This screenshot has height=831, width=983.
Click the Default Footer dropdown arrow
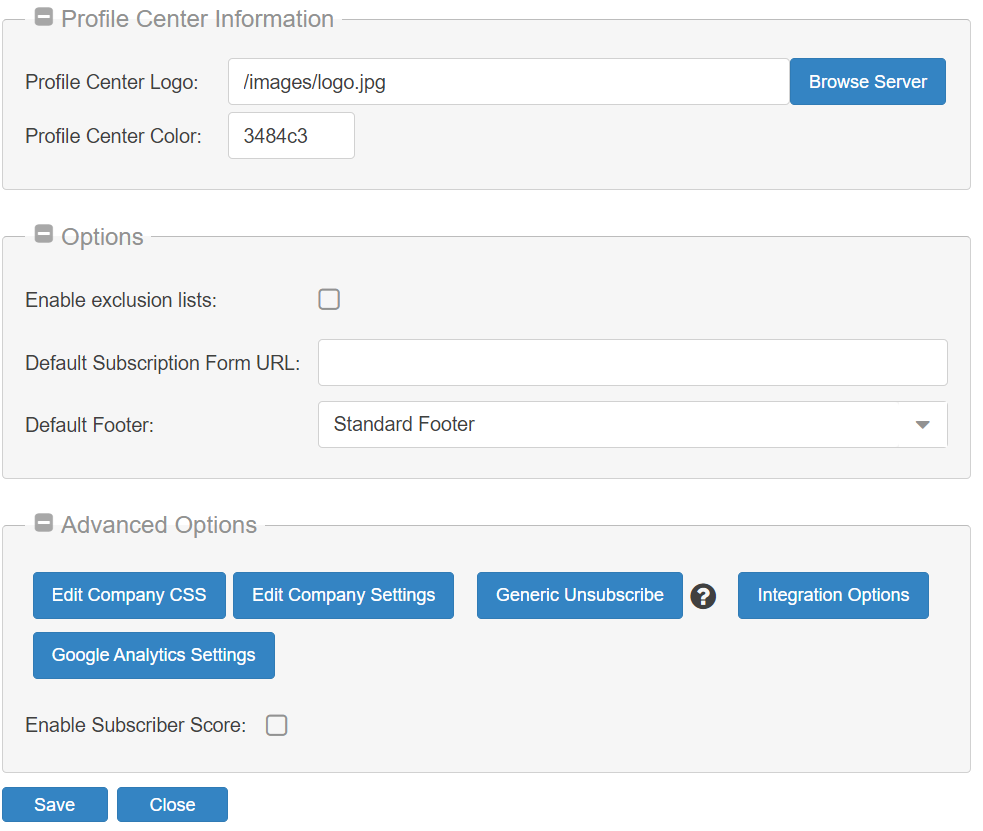[922, 424]
